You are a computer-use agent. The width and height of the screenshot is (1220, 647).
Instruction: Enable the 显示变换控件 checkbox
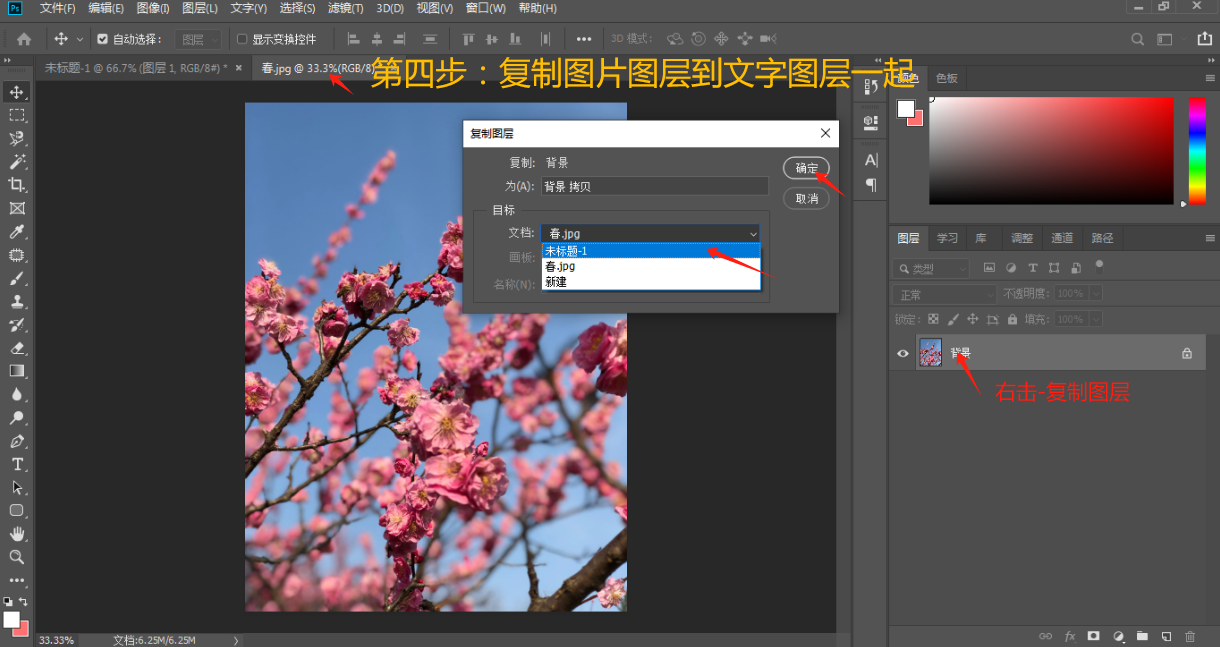(241, 40)
